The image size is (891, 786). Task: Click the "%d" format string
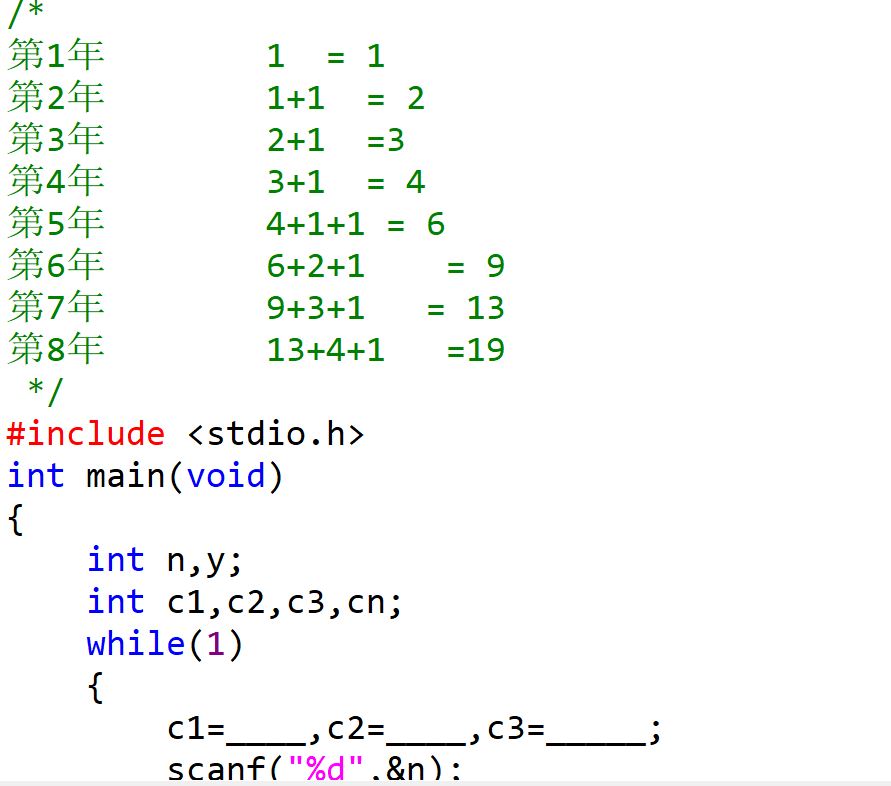click(326, 770)
